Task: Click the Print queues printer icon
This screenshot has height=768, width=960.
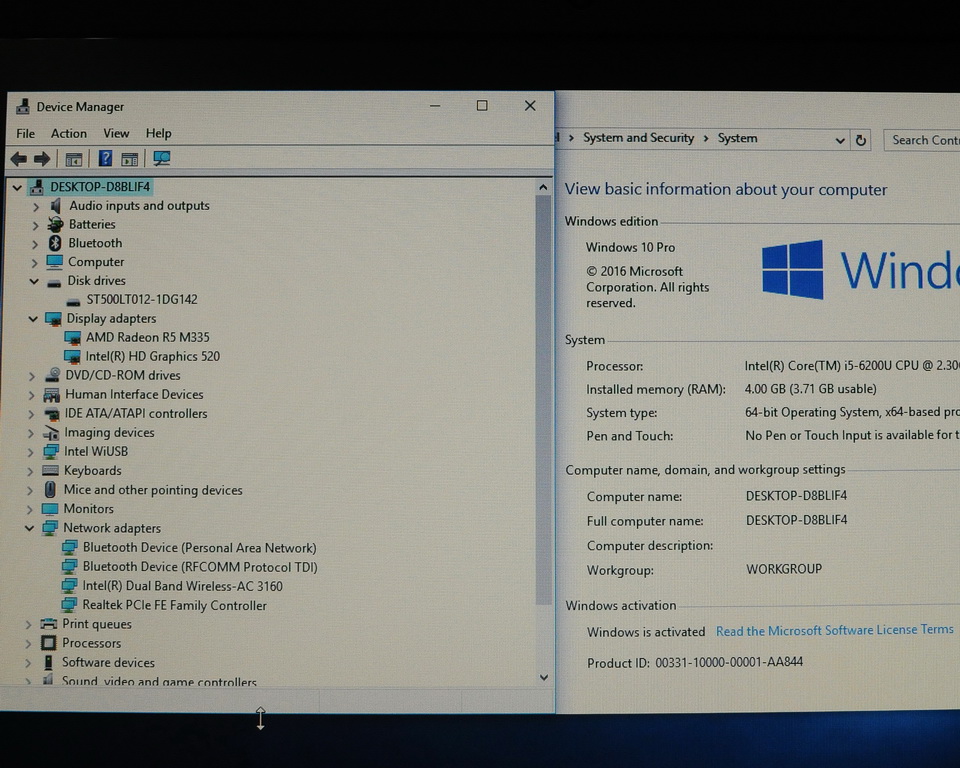Action: coord(49,623)
